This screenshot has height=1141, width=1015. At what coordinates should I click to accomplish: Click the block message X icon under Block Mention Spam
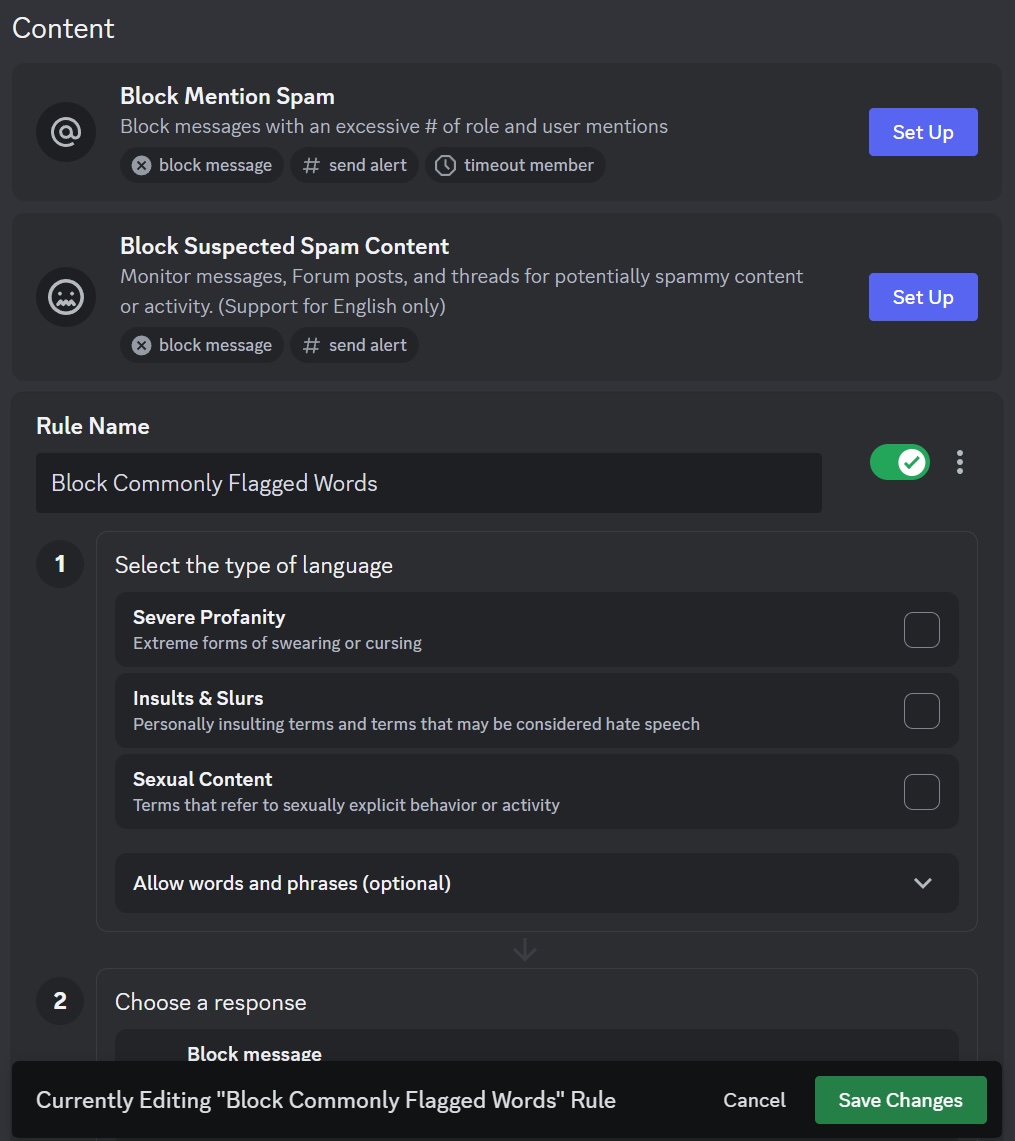(141, 165)
